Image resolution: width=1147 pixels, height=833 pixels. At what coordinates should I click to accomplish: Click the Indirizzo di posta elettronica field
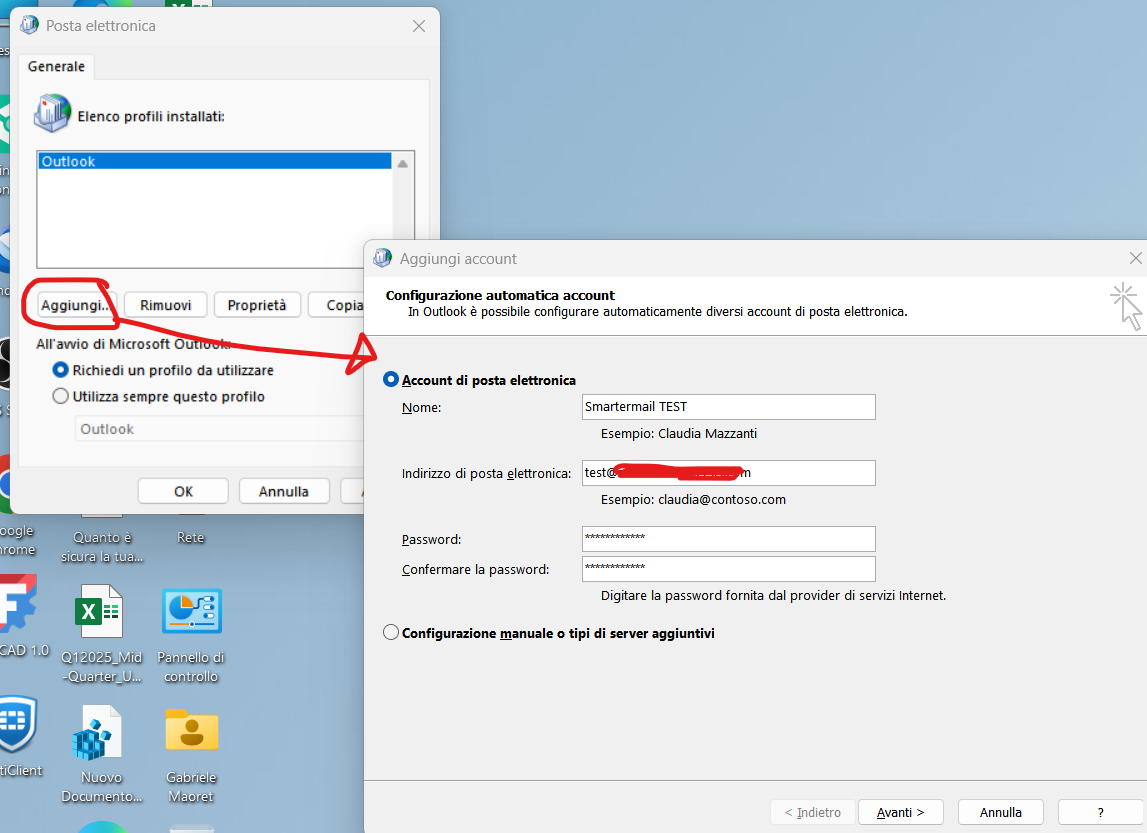click(729, 472)
